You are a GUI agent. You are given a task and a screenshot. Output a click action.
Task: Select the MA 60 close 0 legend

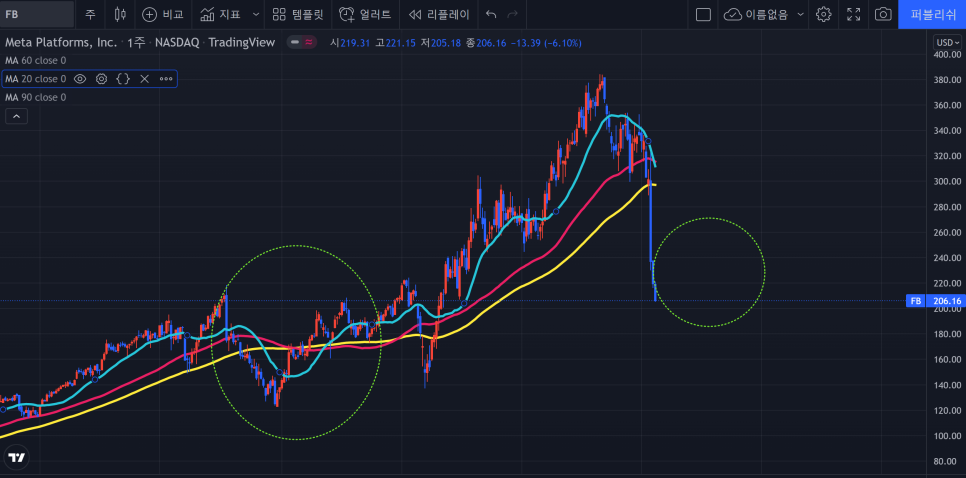[x=36, y=60]
